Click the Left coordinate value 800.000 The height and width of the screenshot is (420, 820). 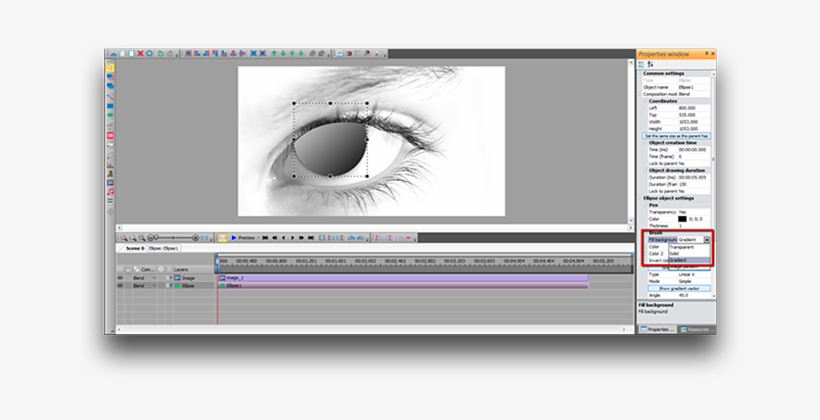coord(694,108)
